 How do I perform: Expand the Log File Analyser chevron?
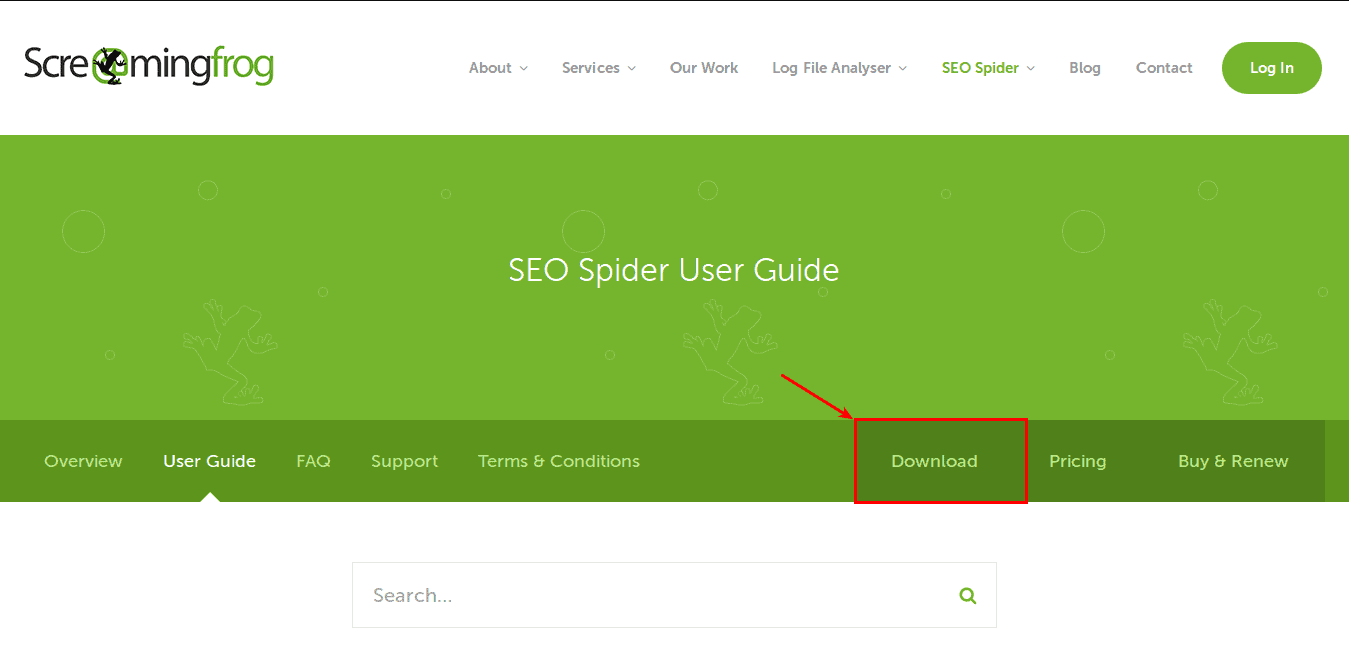click(902, 68)
